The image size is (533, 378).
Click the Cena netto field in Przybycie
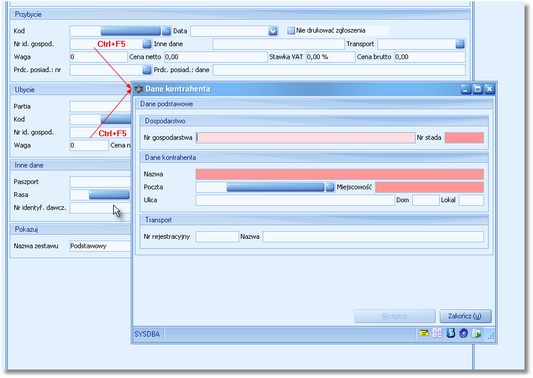click(x=216, y=57)
